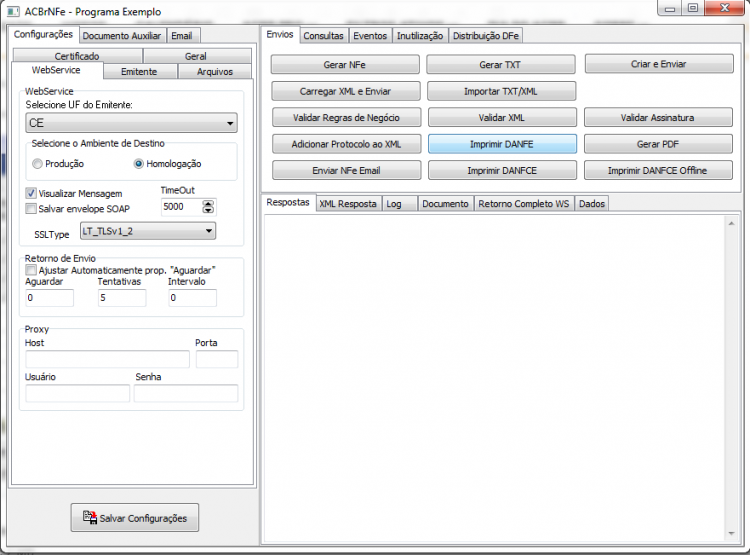Switch to Inutilização tab
The height and width of the screenshot is (555, 750).
click(x=420, y=36)
